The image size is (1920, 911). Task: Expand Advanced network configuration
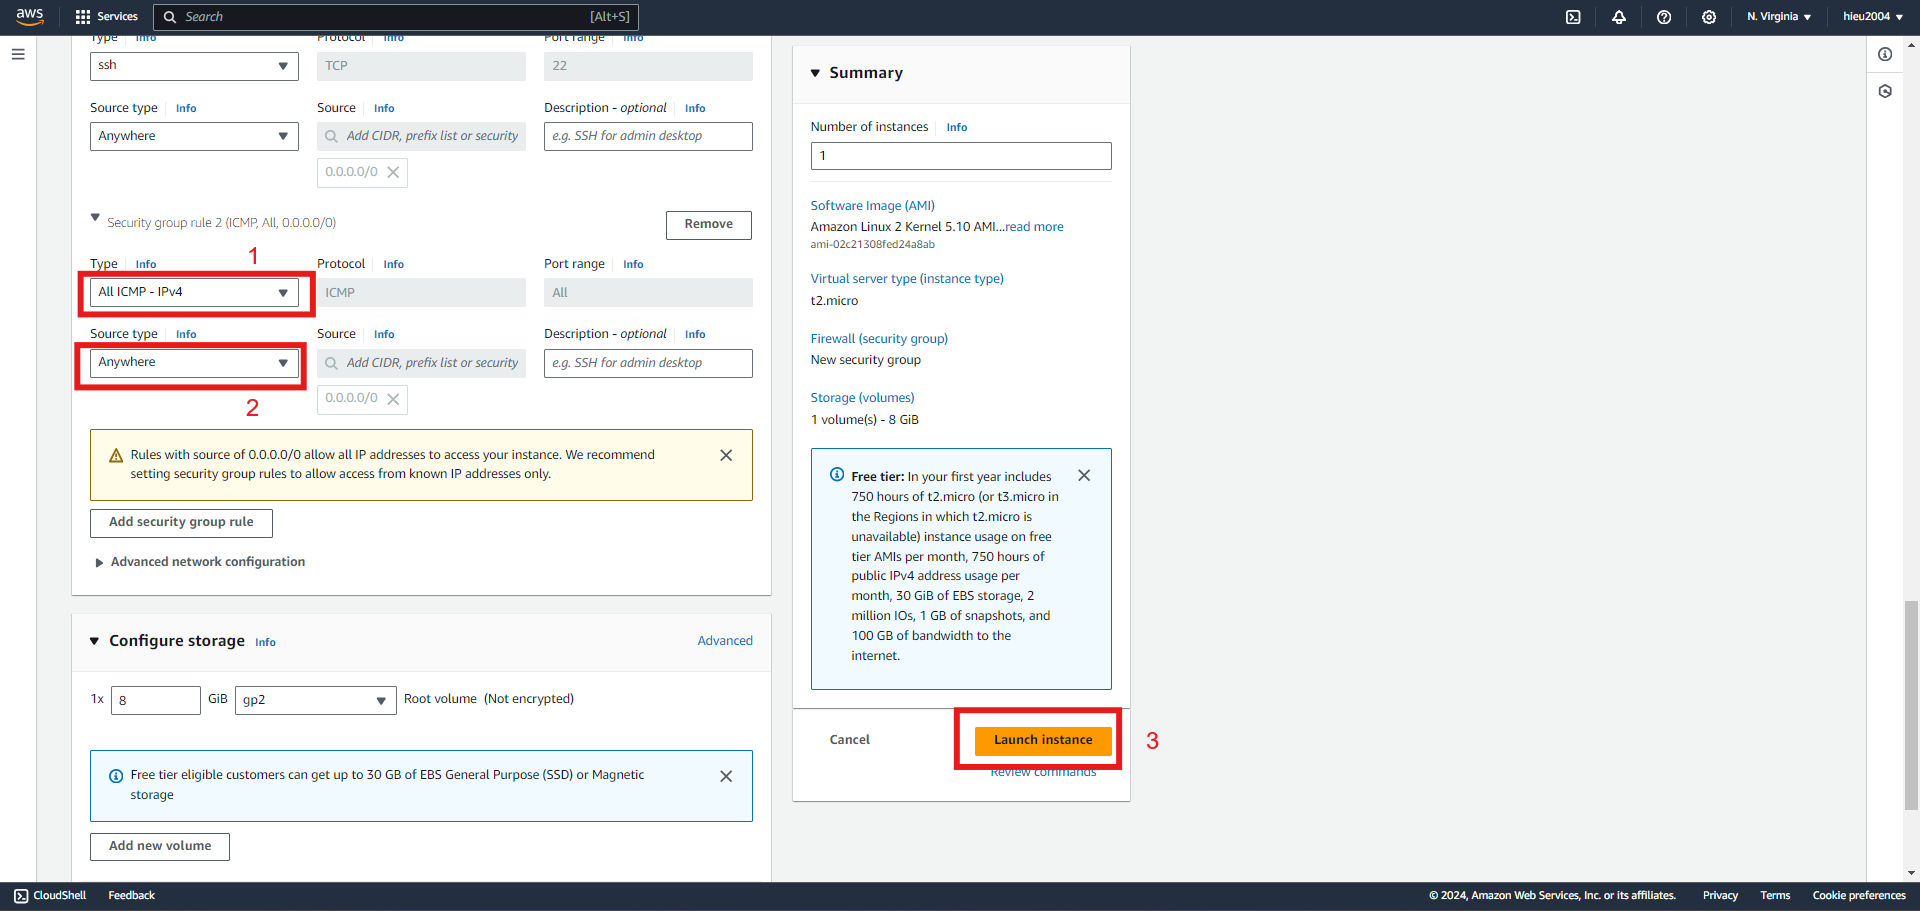[x=199, y=562]
